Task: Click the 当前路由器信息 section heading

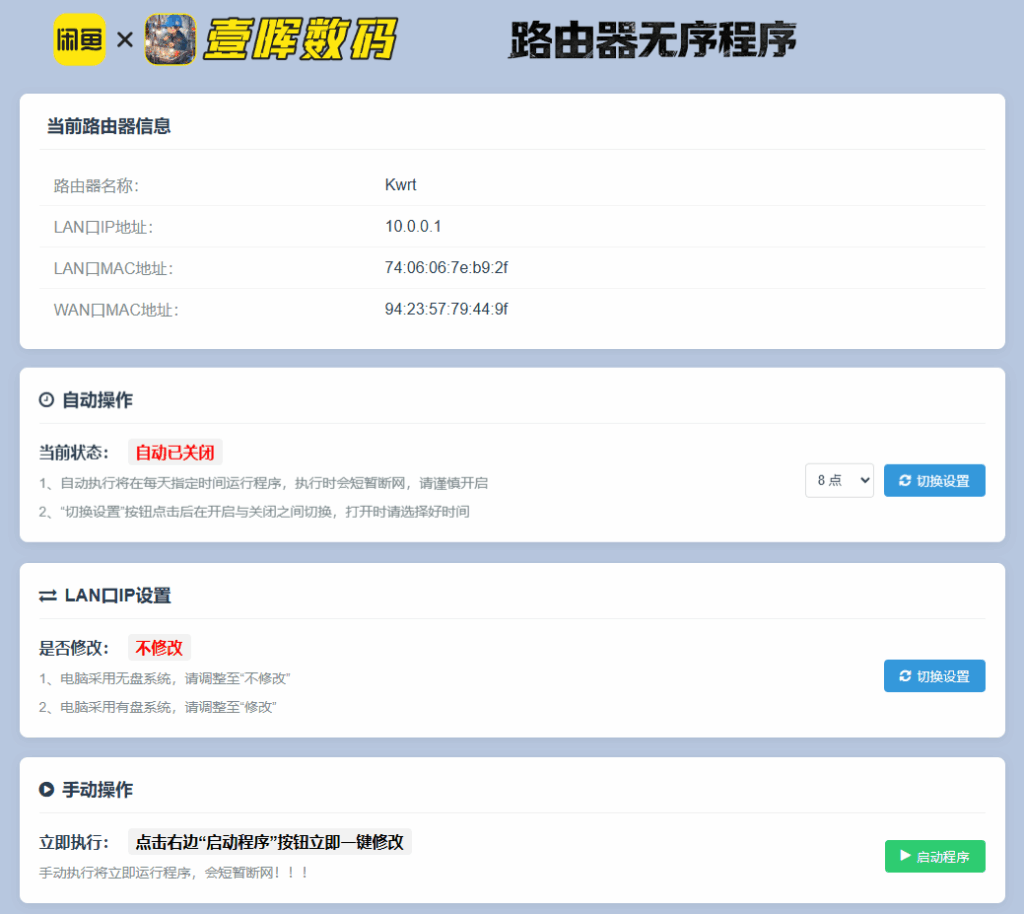Action: [108, 126]
